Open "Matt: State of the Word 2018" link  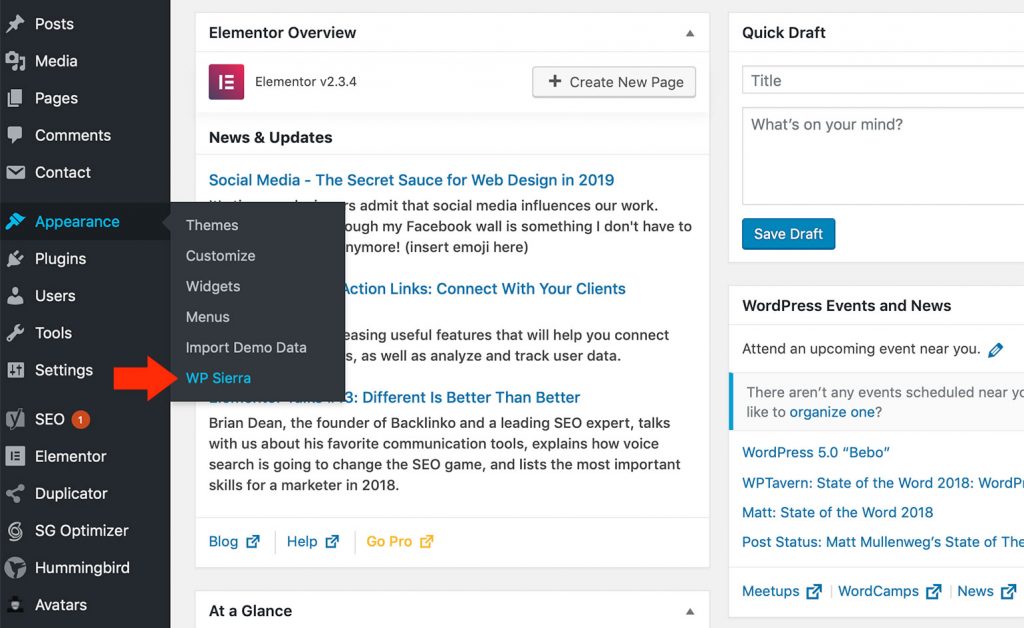(x=837, y=512)
